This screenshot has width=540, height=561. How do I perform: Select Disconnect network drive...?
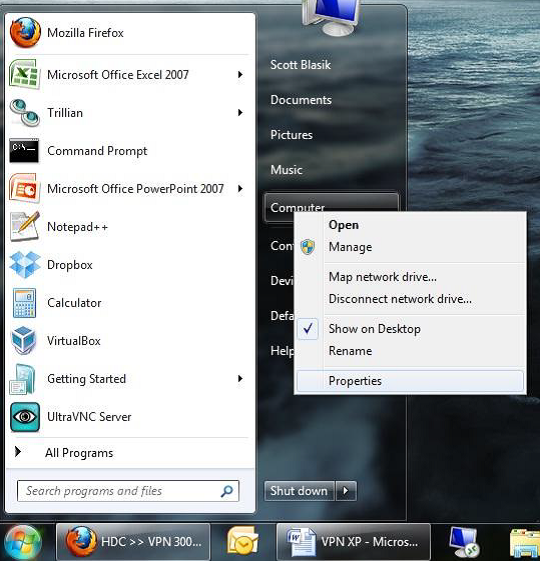pyautogui.click(x=400, y=299)
